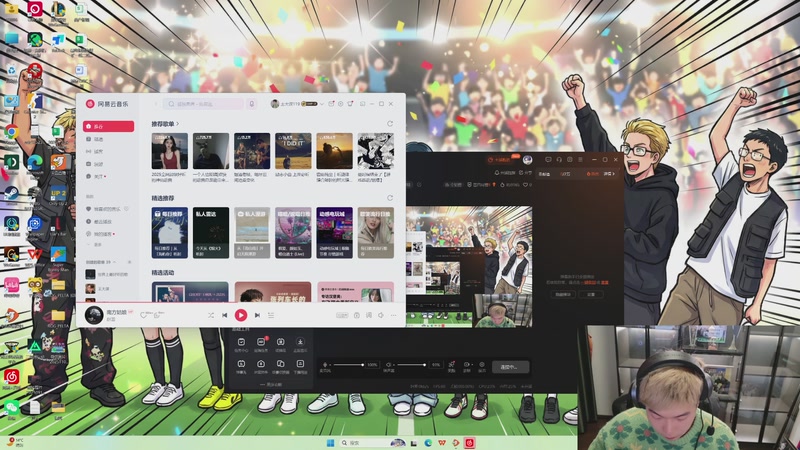Click the chat bubble icon in streaming app title bar
Viewport: 800px width, 450px height.
(548, 160)
